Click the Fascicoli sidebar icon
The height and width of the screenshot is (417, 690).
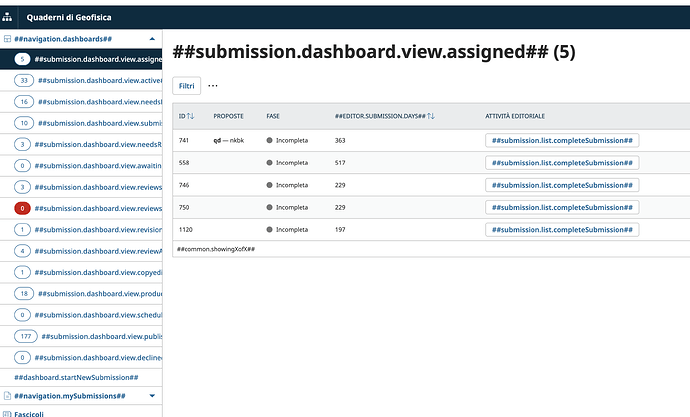[7, 414]
